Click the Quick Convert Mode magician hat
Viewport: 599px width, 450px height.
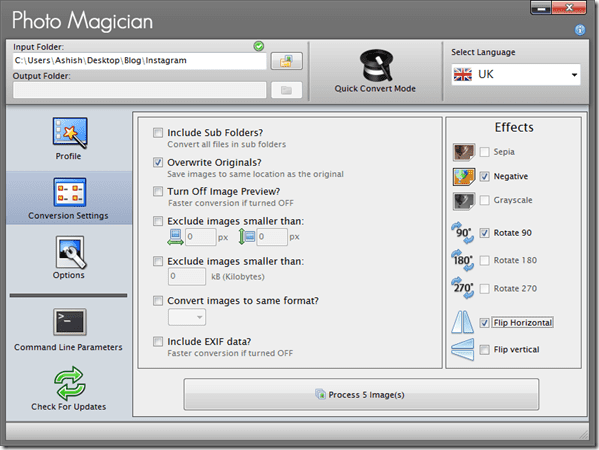pos(376,65)
